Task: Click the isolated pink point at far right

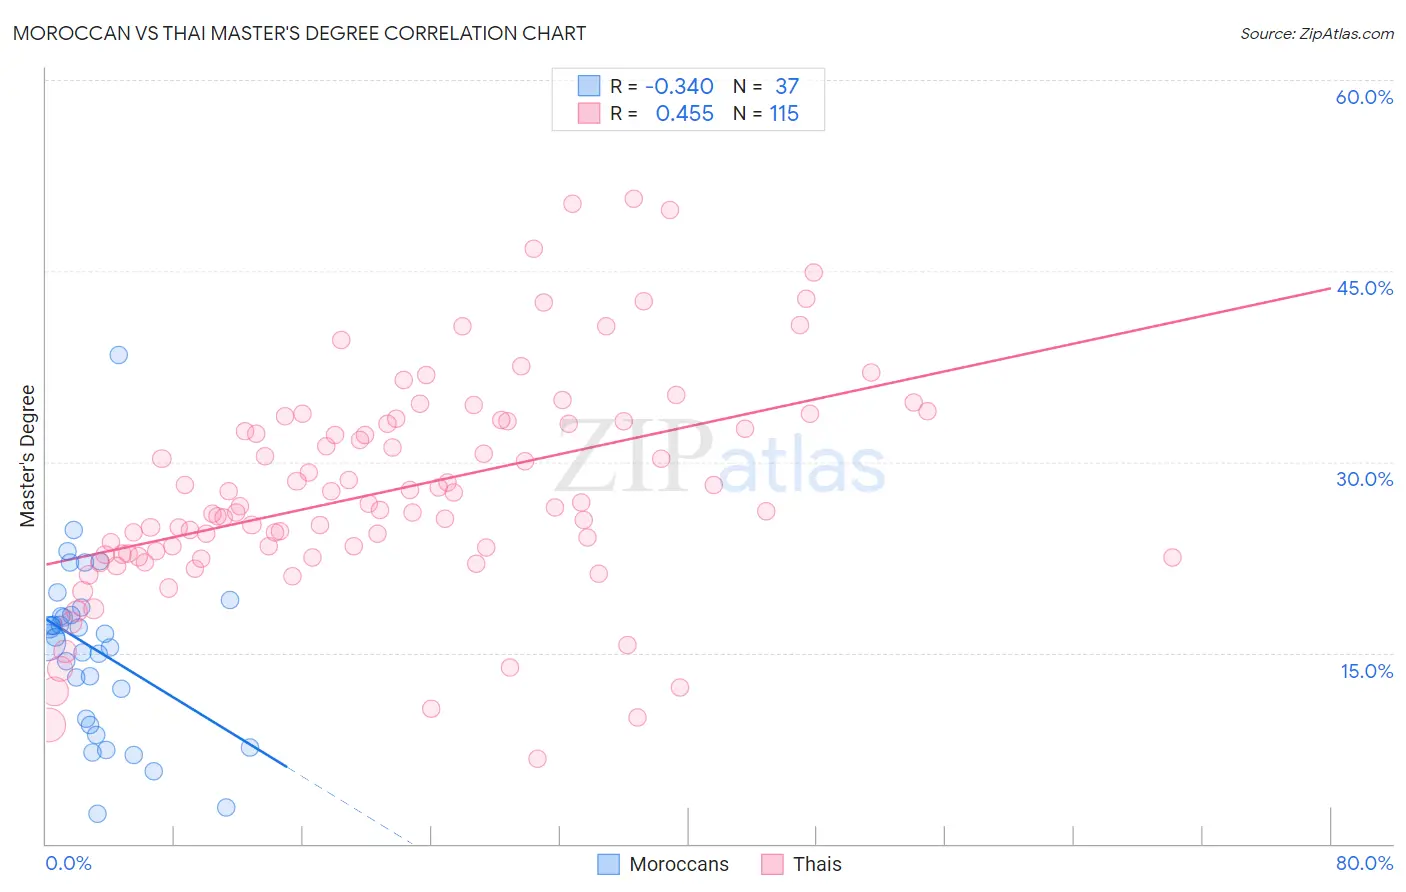Action: (1172, 557)
